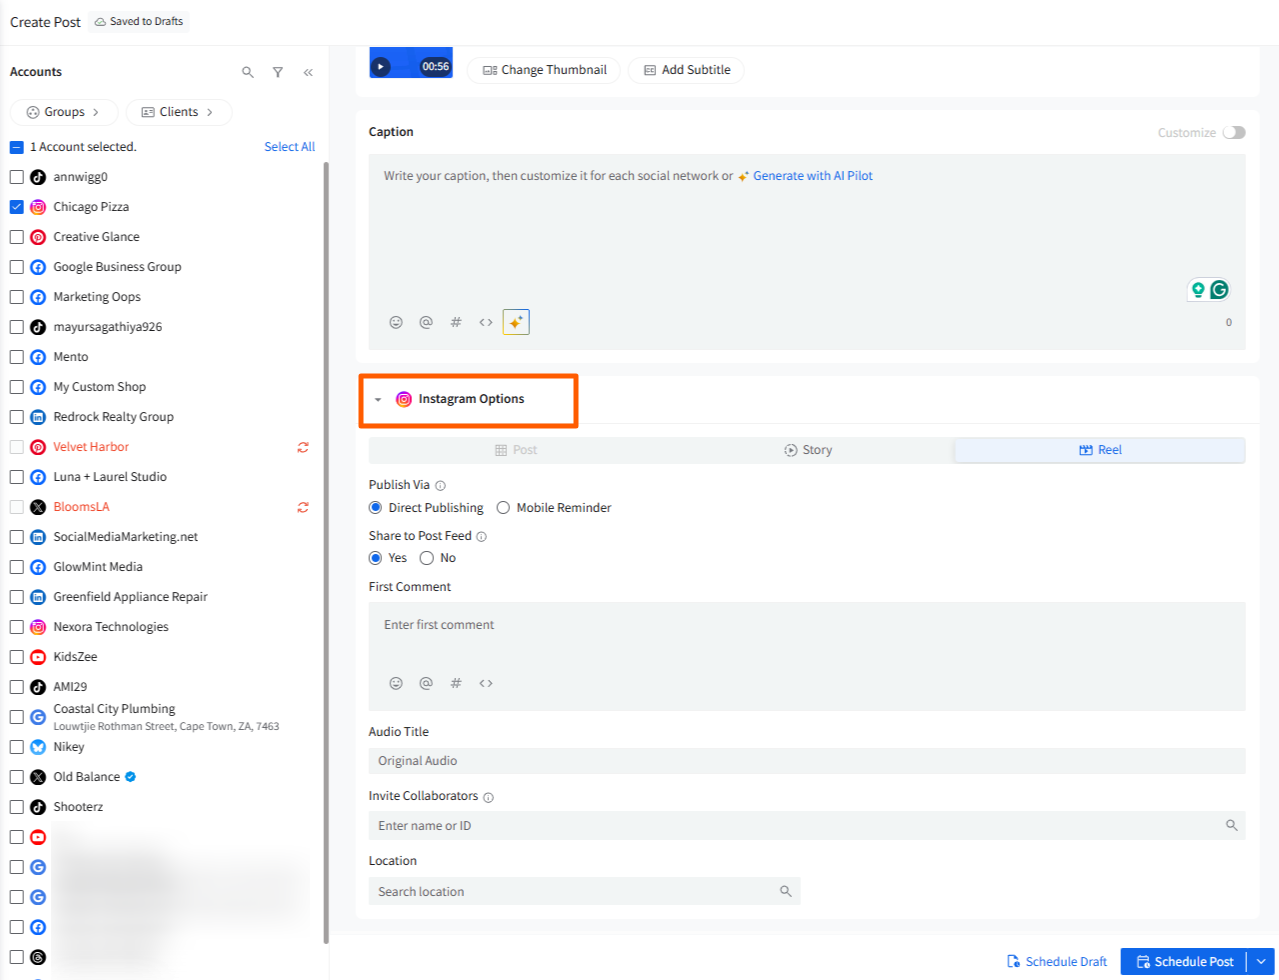This screenshot has height=980, width=1279.
Task: Open the Clients dropdown
Action: [179, 112]
